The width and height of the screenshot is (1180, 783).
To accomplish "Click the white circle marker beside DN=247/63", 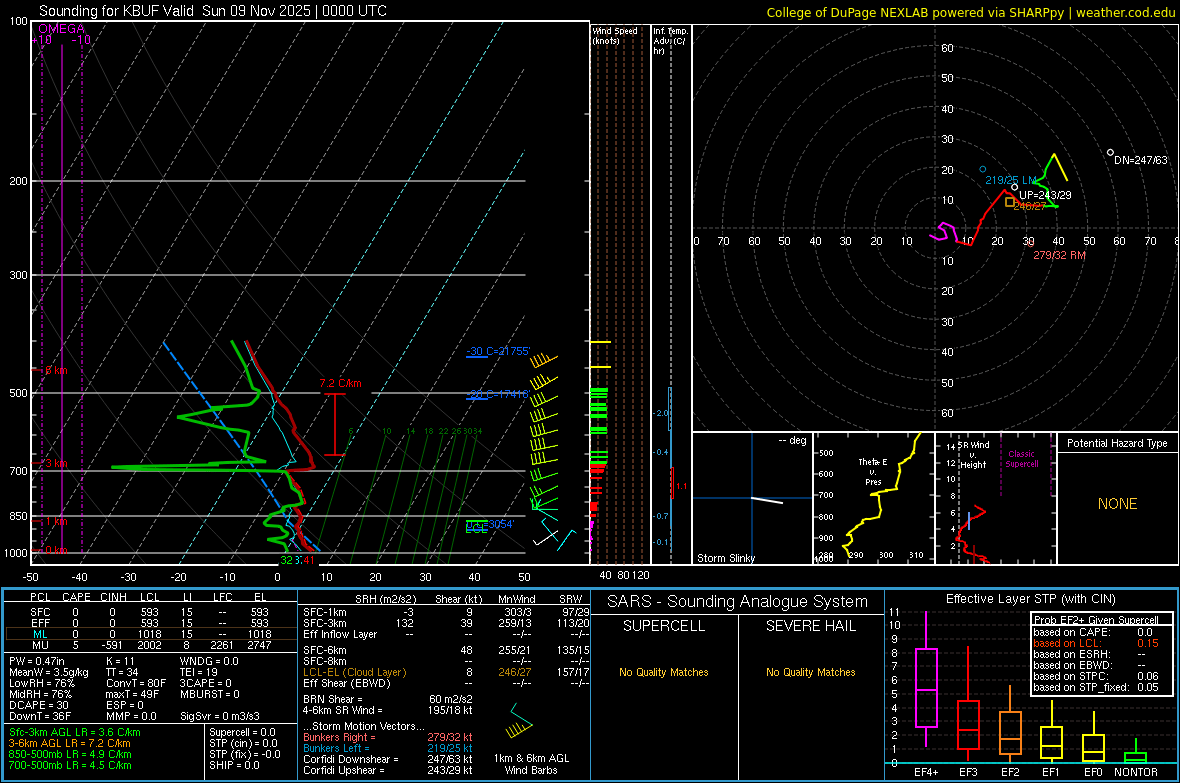I will click(1111, 153).
